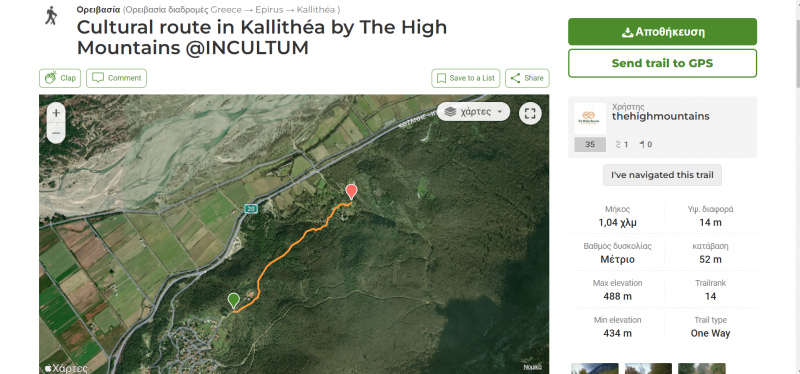Click the red trail end marker
The width and height of the screenshot is (800, 374).
pos(351,192)
